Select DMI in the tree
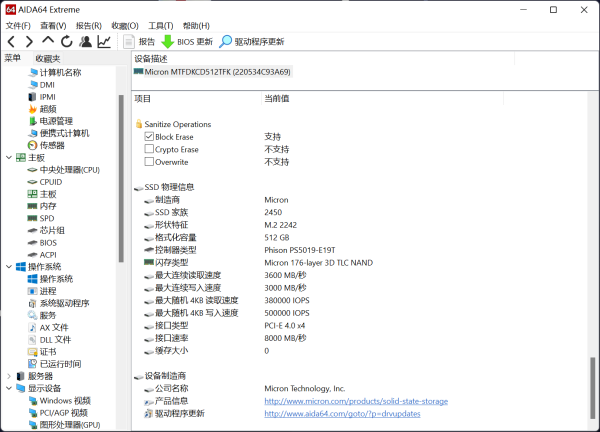600x432 pixels. (x=41, y=85)
